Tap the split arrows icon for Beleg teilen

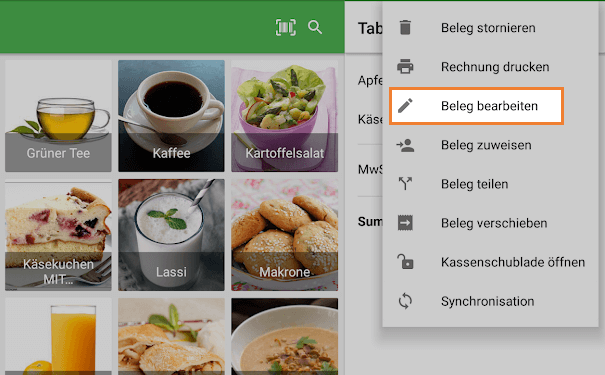tap(405, 184)
